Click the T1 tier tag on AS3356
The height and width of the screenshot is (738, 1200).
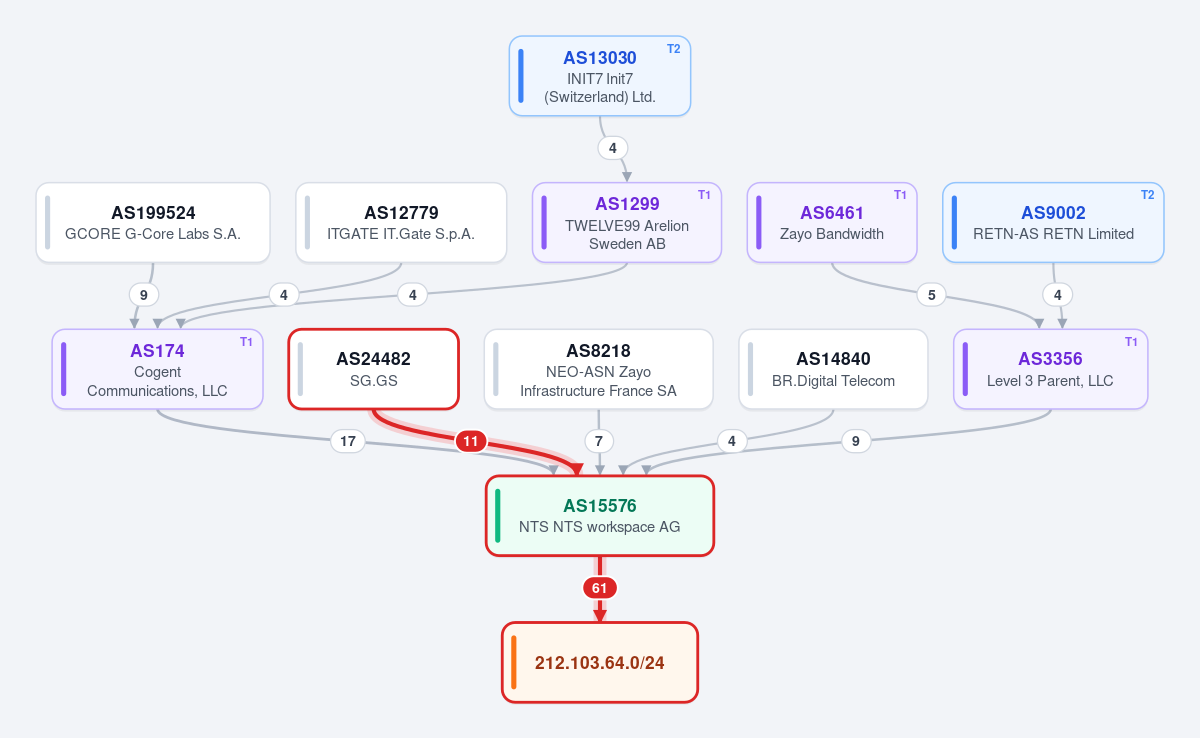pyautogui.click(x=1131, y=341)
